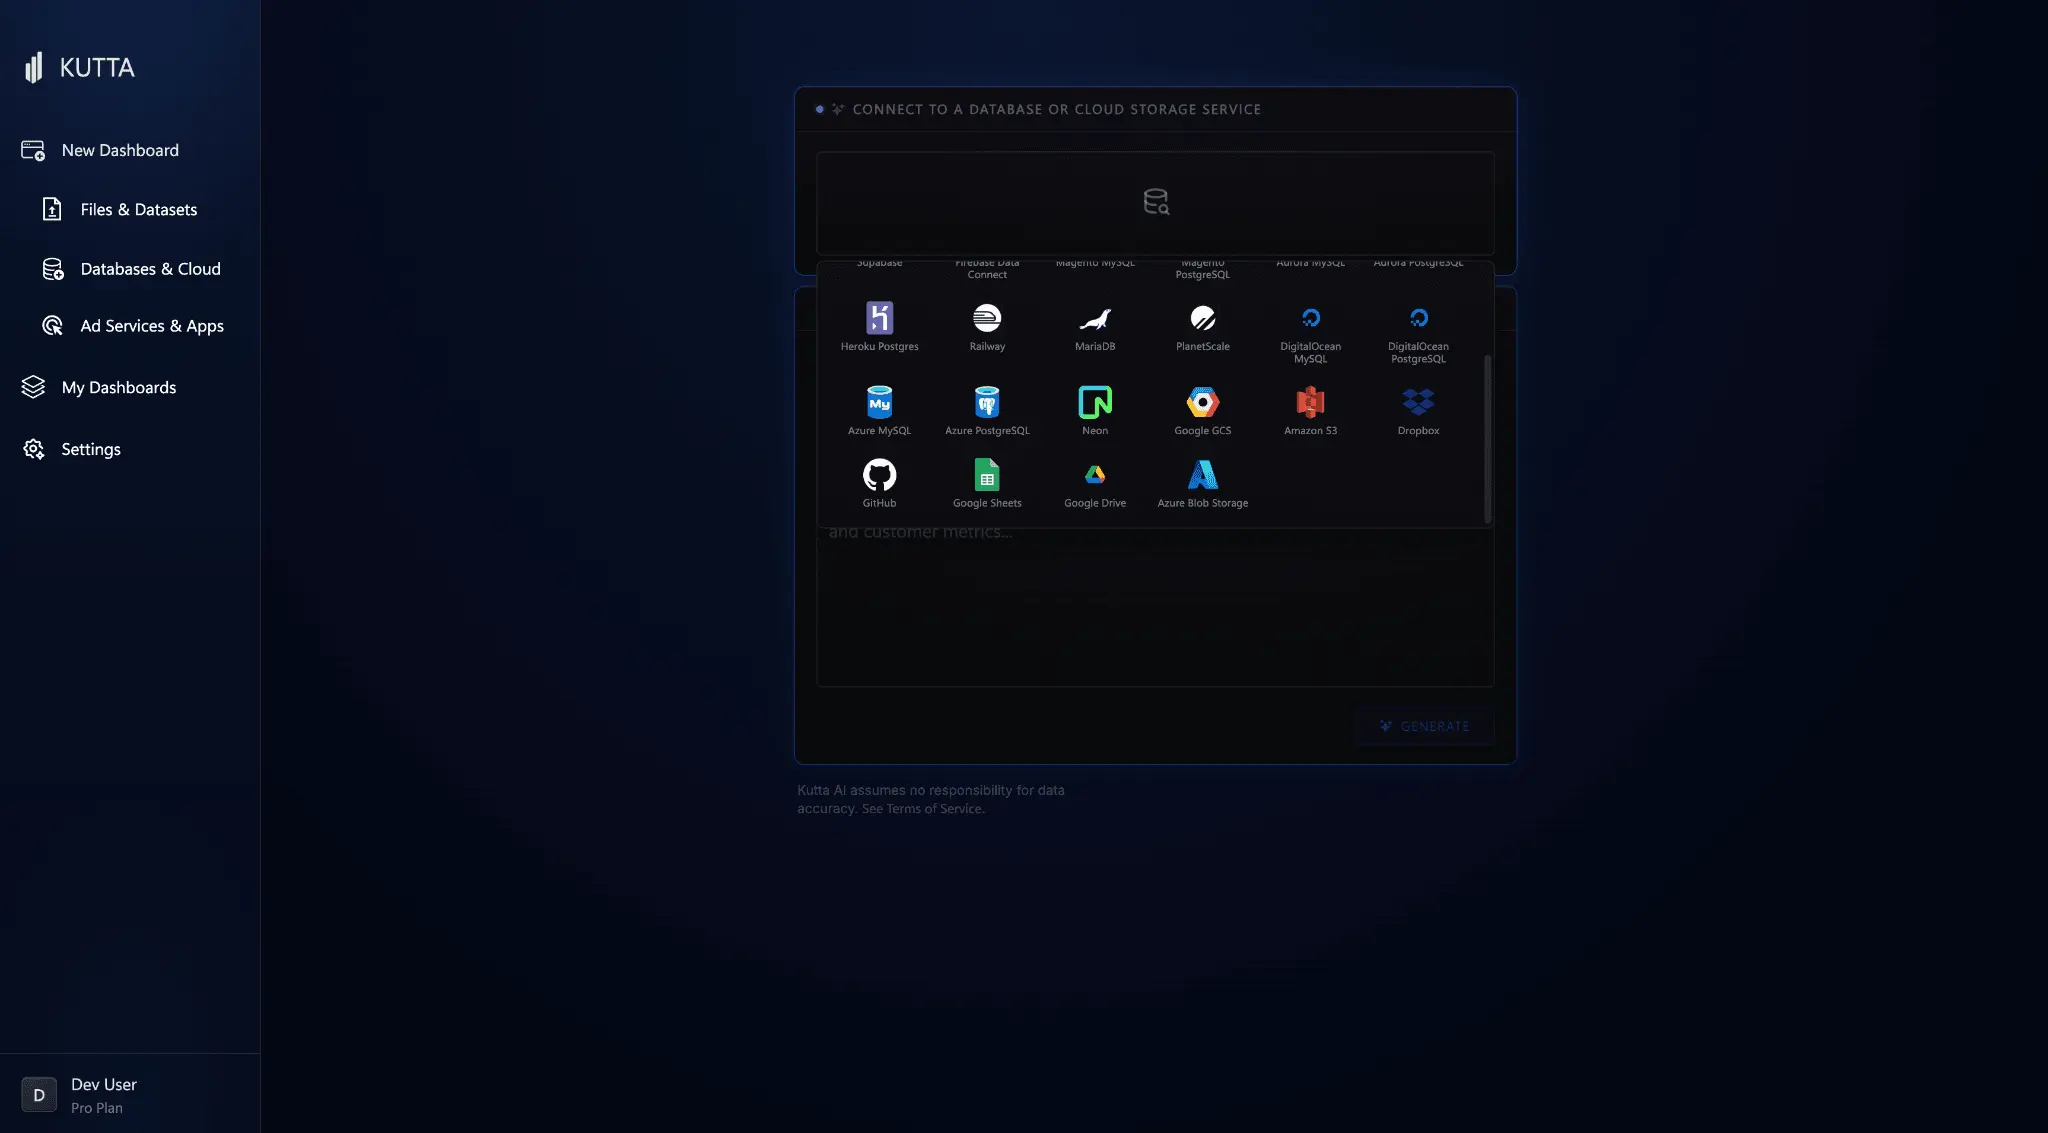Click the My Dashboards layers icon
Viewport: 2048px width, 1133px height.
click(33, 387)
